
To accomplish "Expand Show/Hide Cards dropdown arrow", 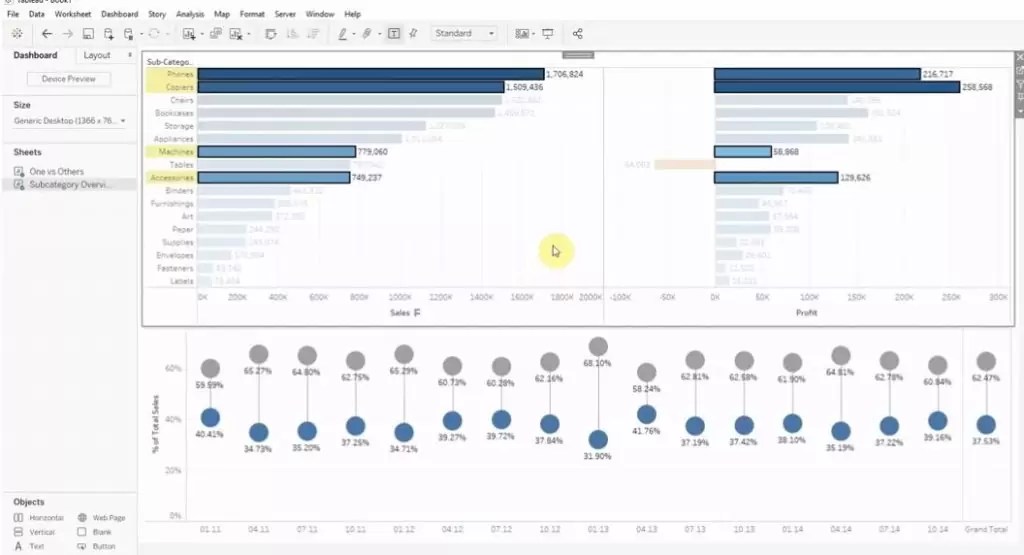I will (x=534, y=34).
